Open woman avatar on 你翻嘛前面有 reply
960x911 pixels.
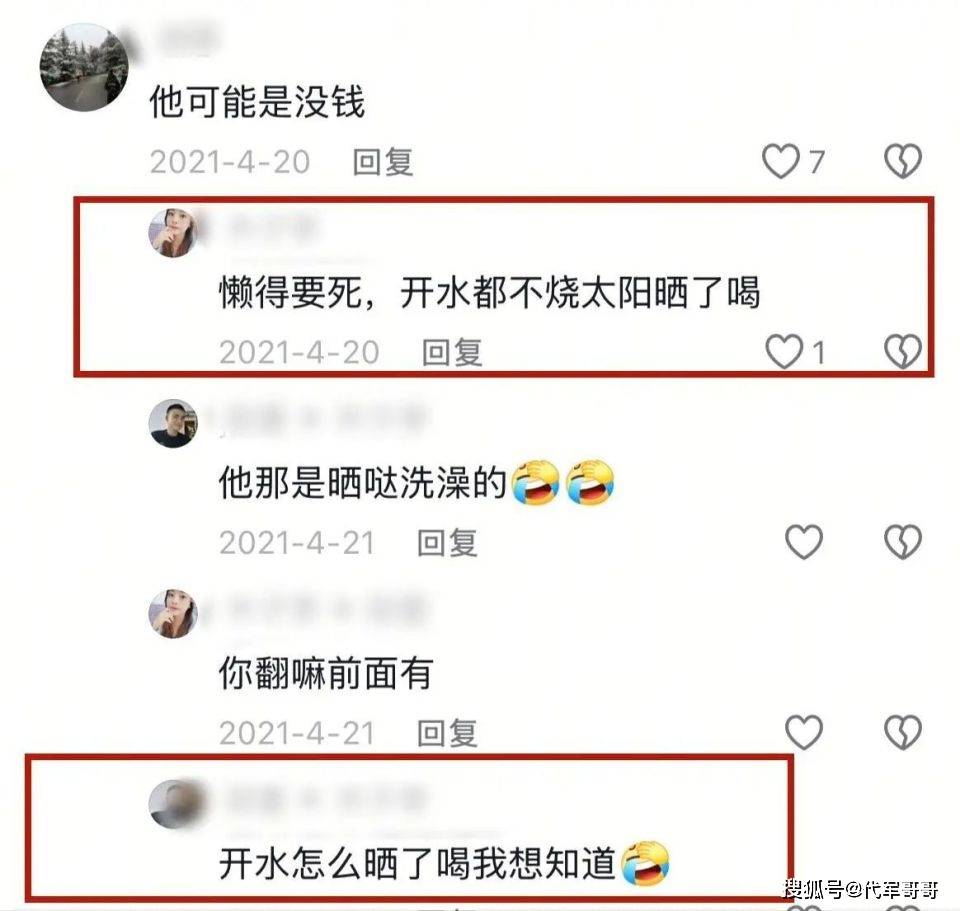pos(173,614)
